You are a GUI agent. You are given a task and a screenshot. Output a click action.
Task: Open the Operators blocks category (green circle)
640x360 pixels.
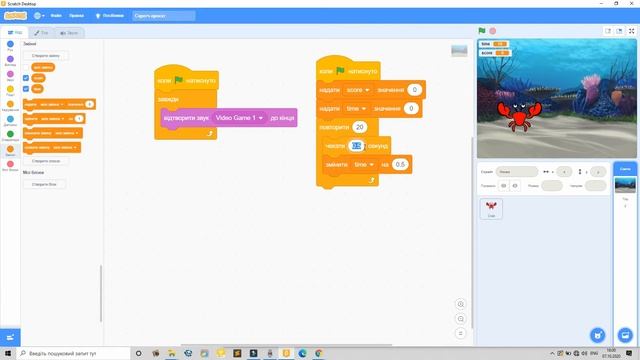[x=10, y=134]
